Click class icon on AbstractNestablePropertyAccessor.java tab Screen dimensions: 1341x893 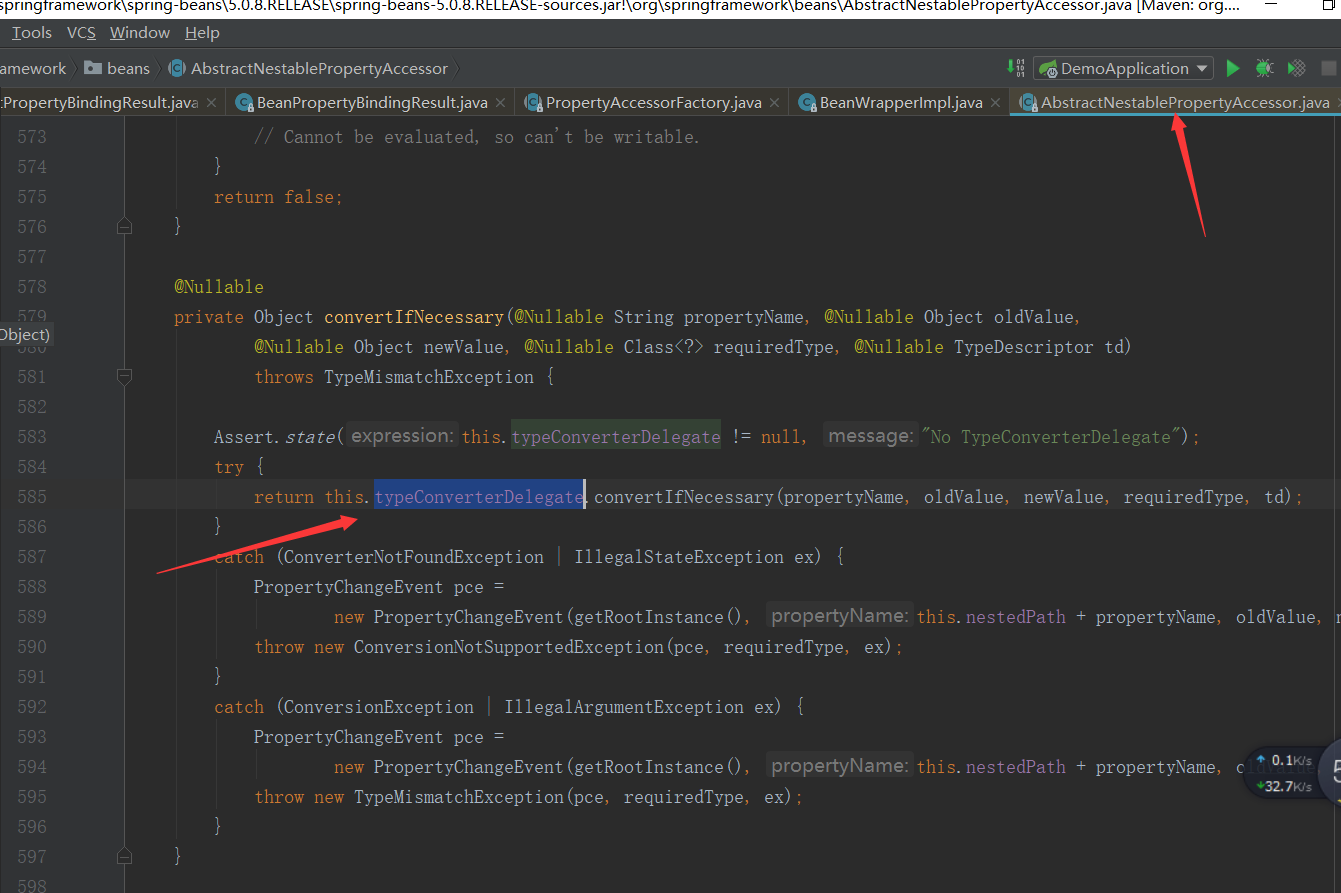pos(1027,102)
